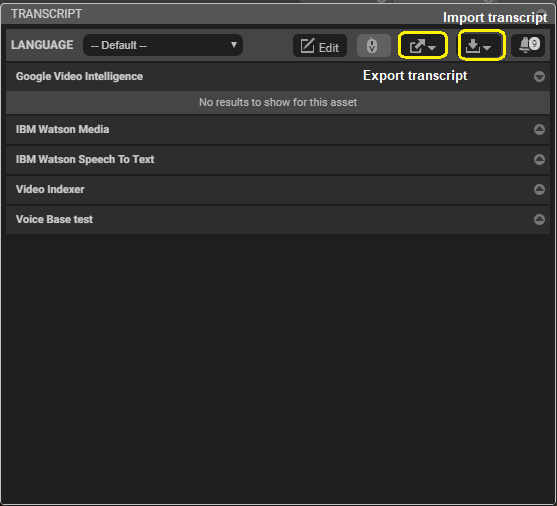The height and width of the screenshot is (506, 557).
Task: Click the pencil Edit transcript button
Action: point(320,45)
